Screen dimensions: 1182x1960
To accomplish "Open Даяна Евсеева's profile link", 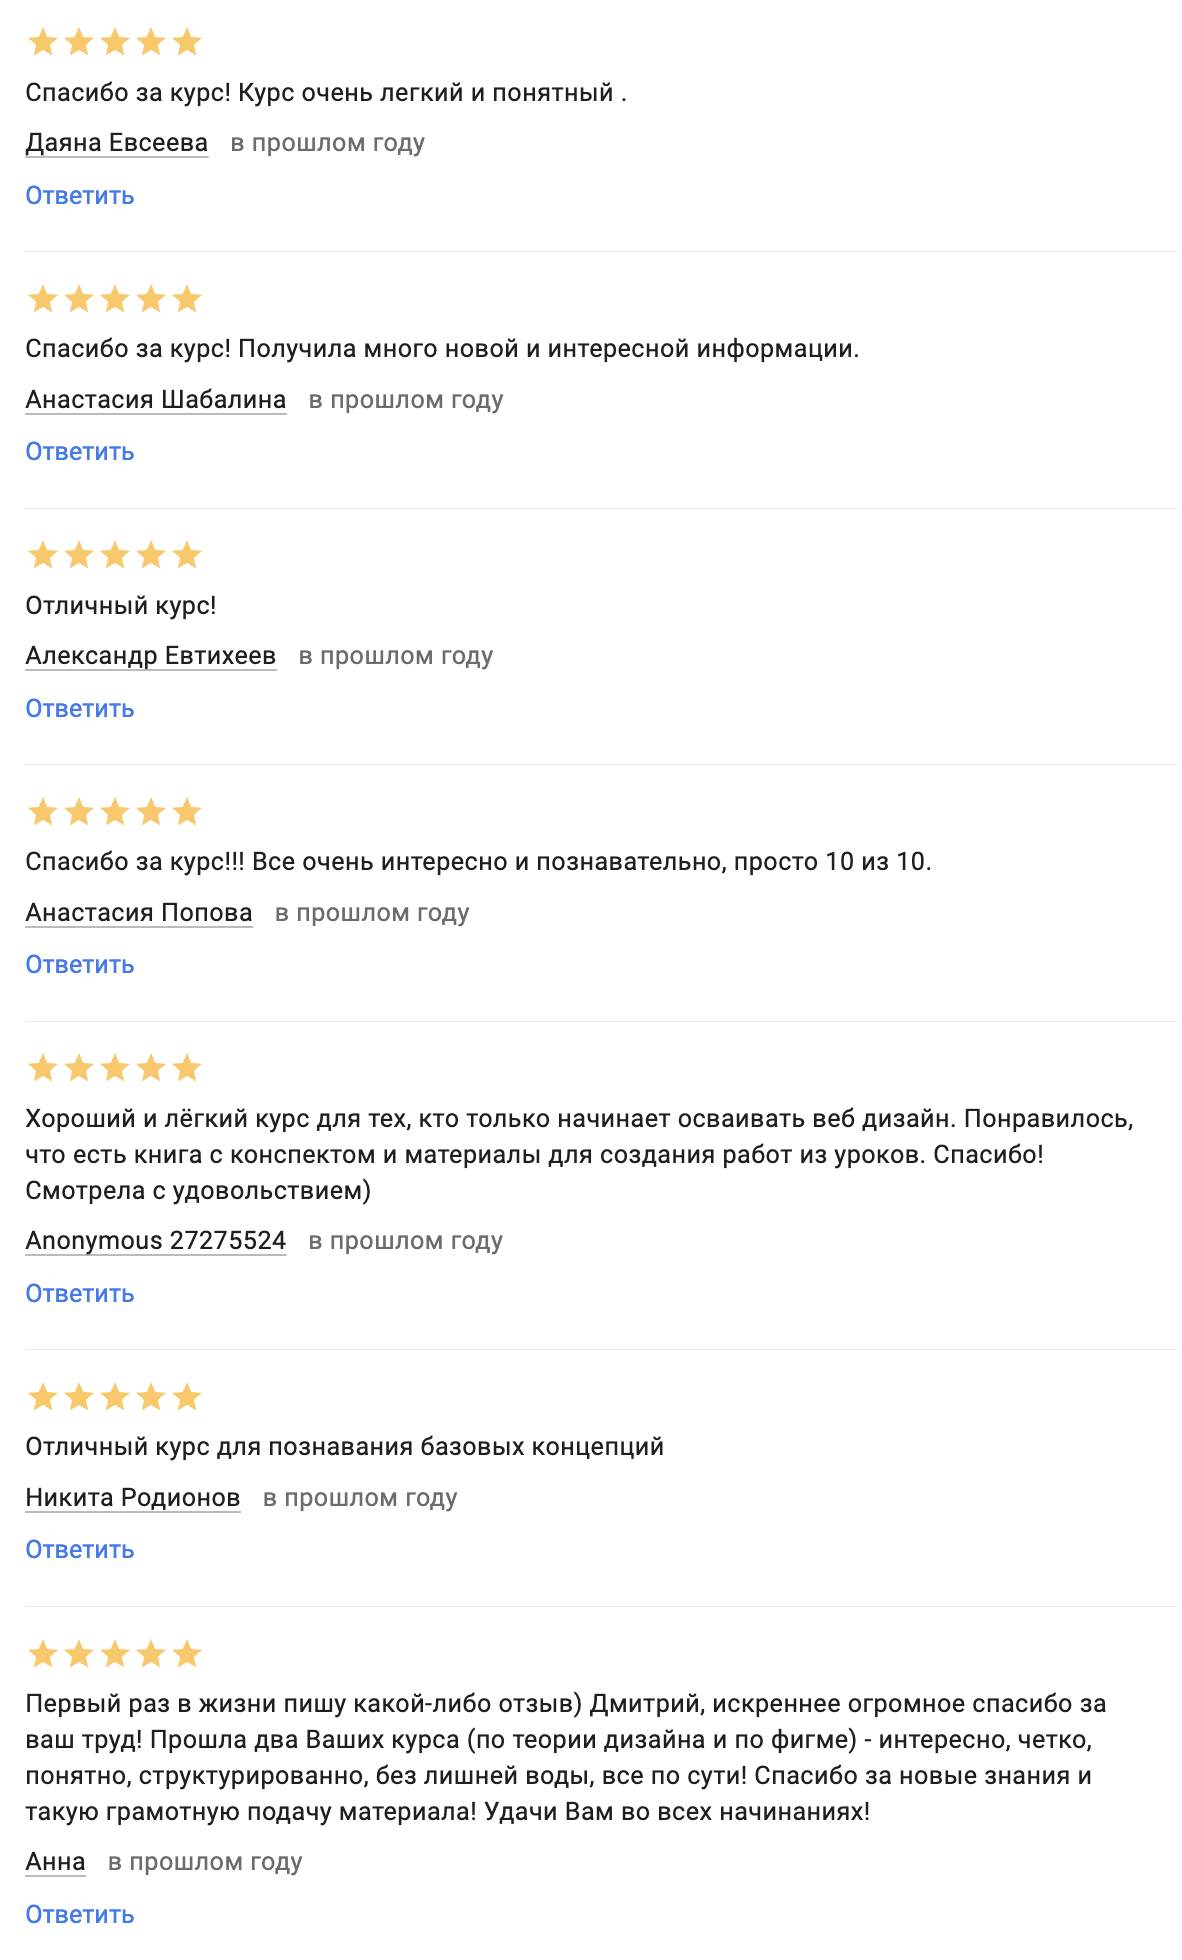I will (116, 143).
